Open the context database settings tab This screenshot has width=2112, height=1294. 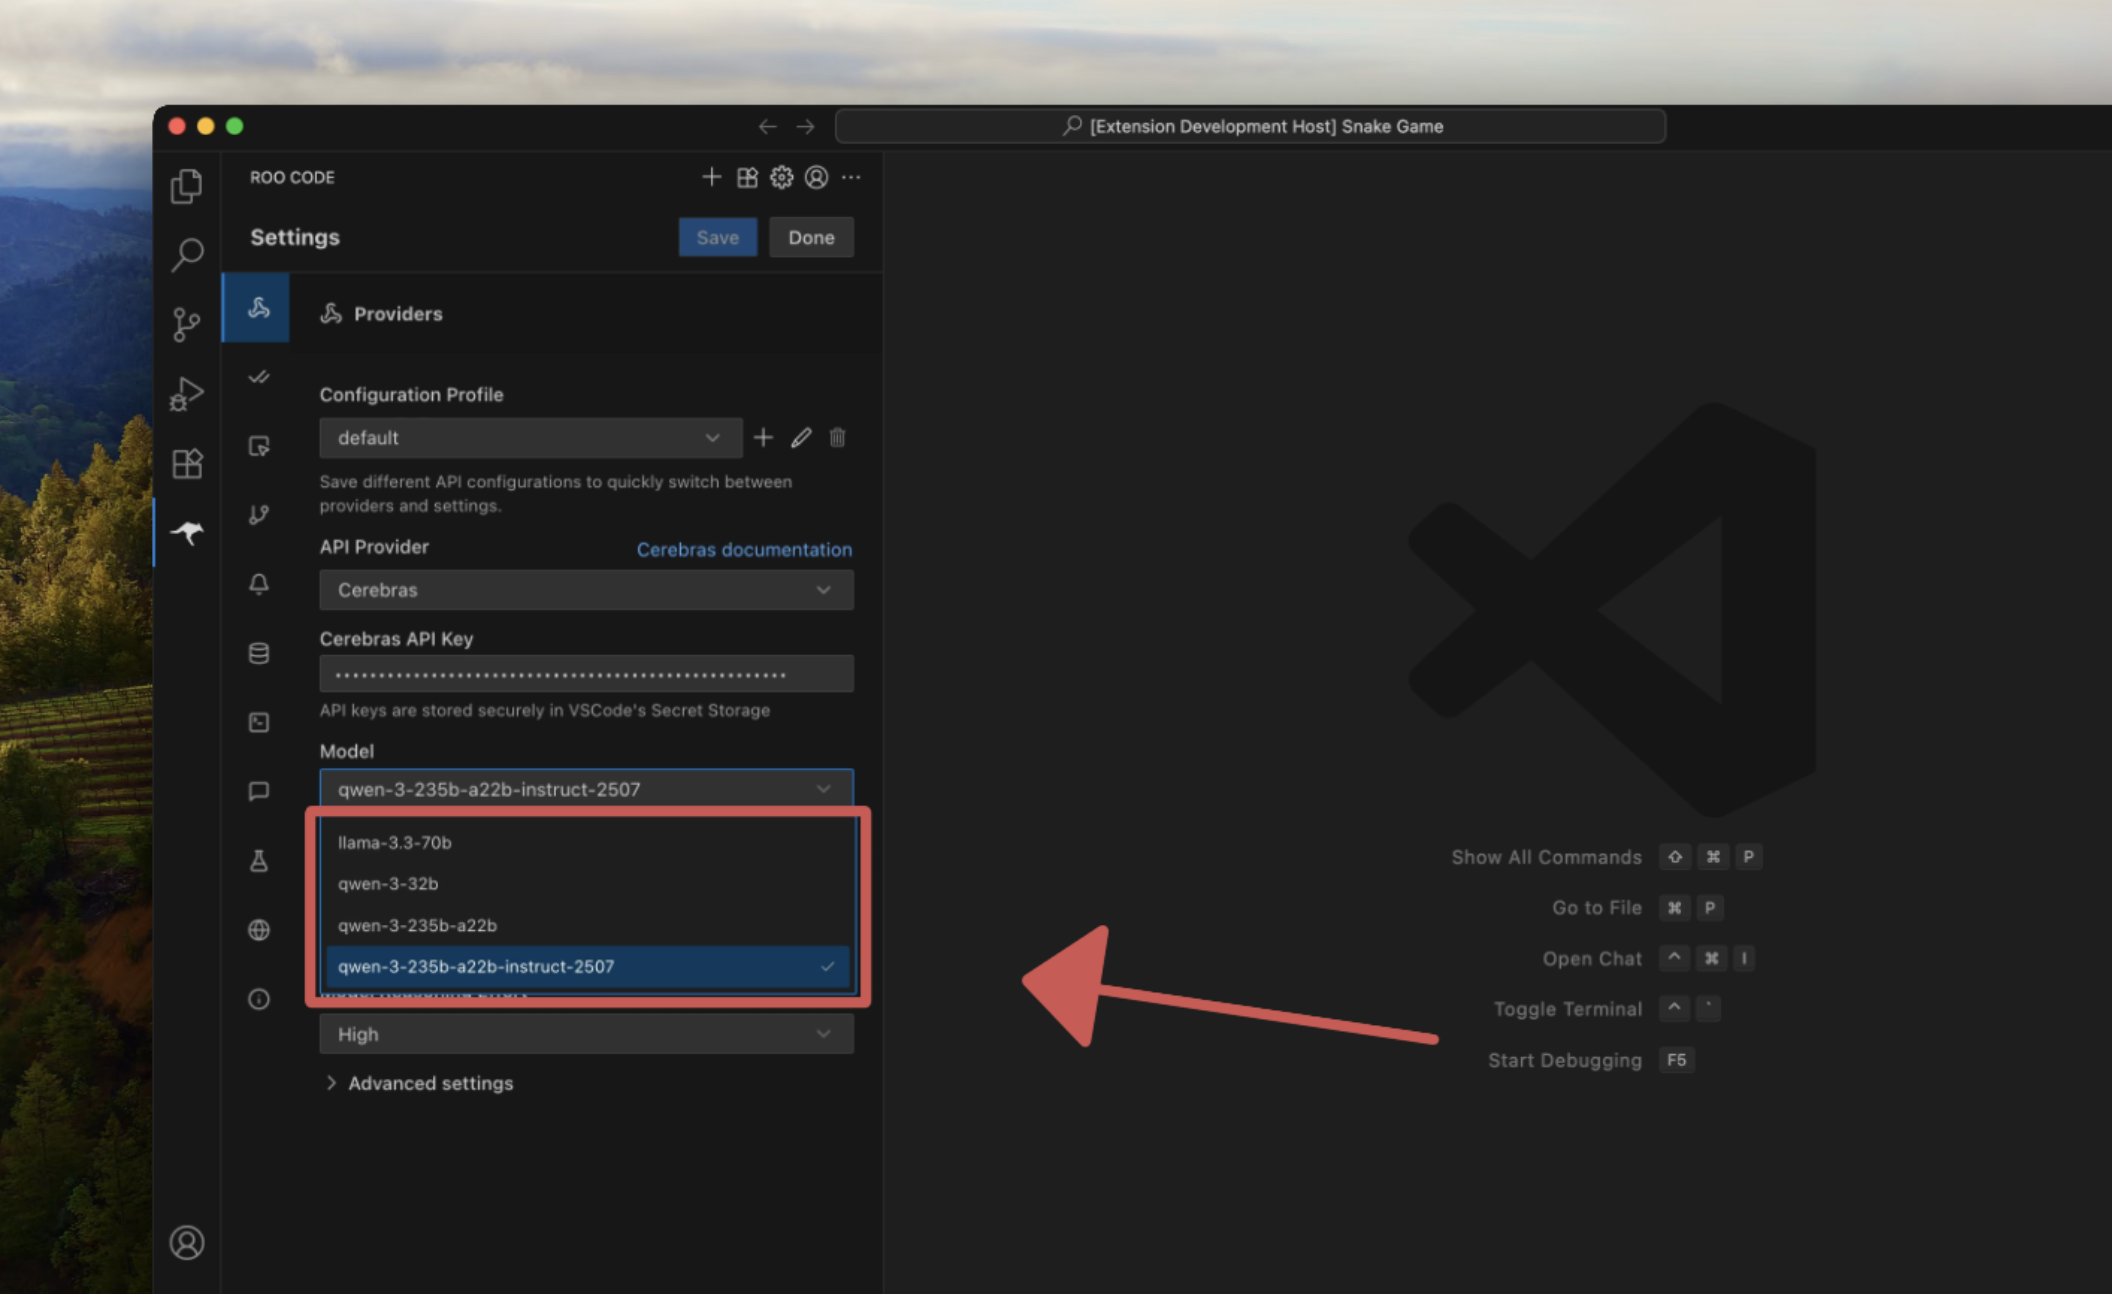[x=259, y=653]
